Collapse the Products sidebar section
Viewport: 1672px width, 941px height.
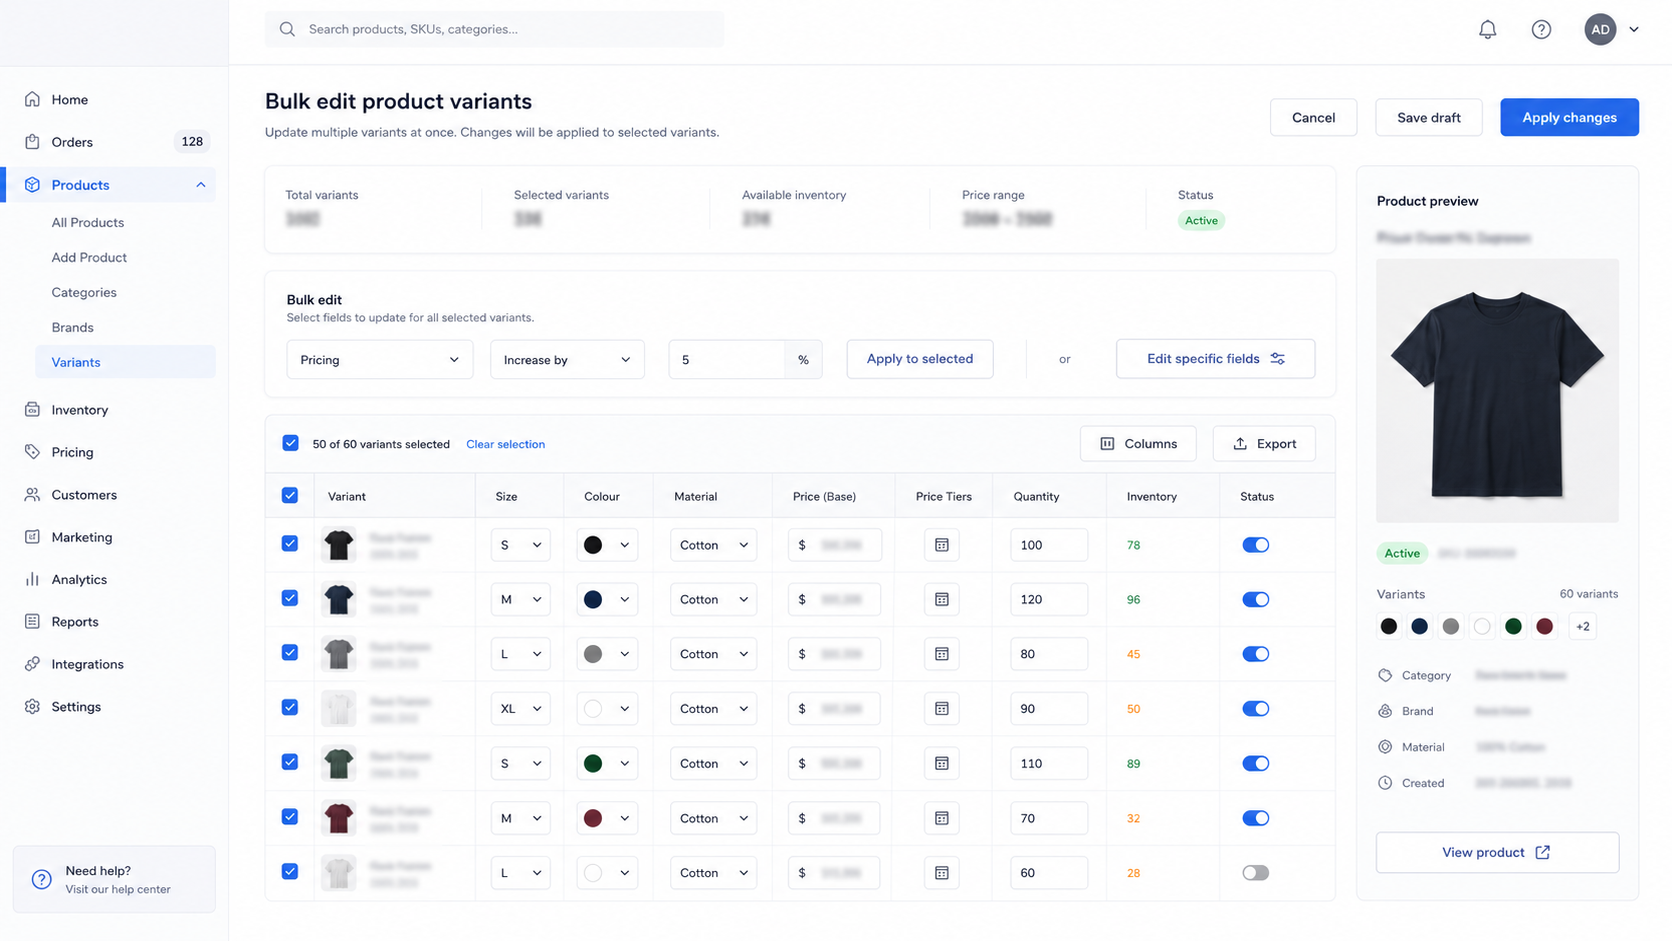click(200, 185)
